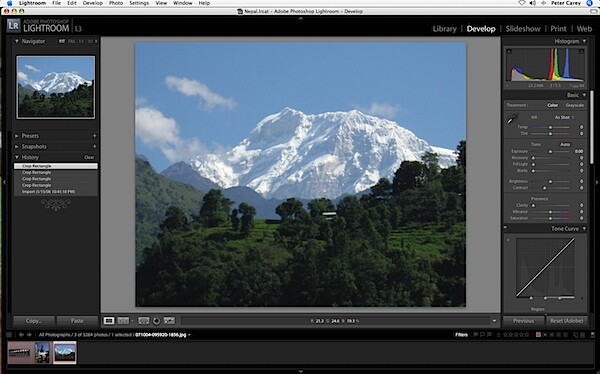Select Grayscale treatment
The height and width of the screenshot is (374, 600).
coord(574,105)
